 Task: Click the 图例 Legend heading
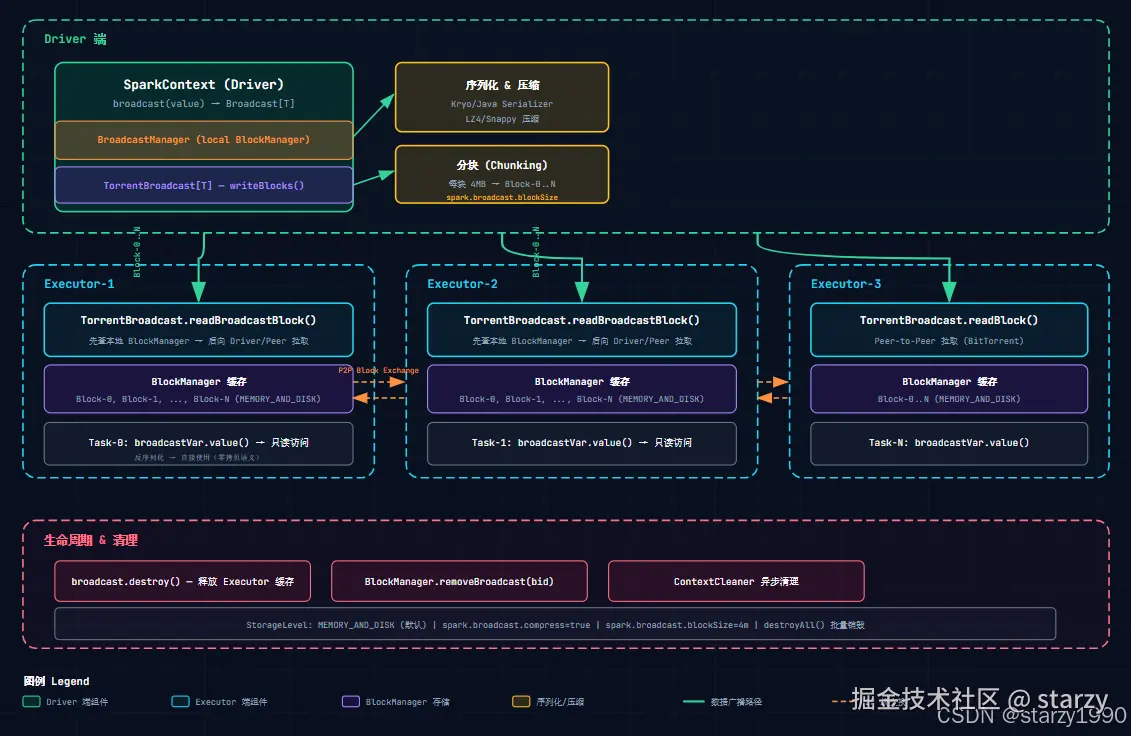coord(56,681)
